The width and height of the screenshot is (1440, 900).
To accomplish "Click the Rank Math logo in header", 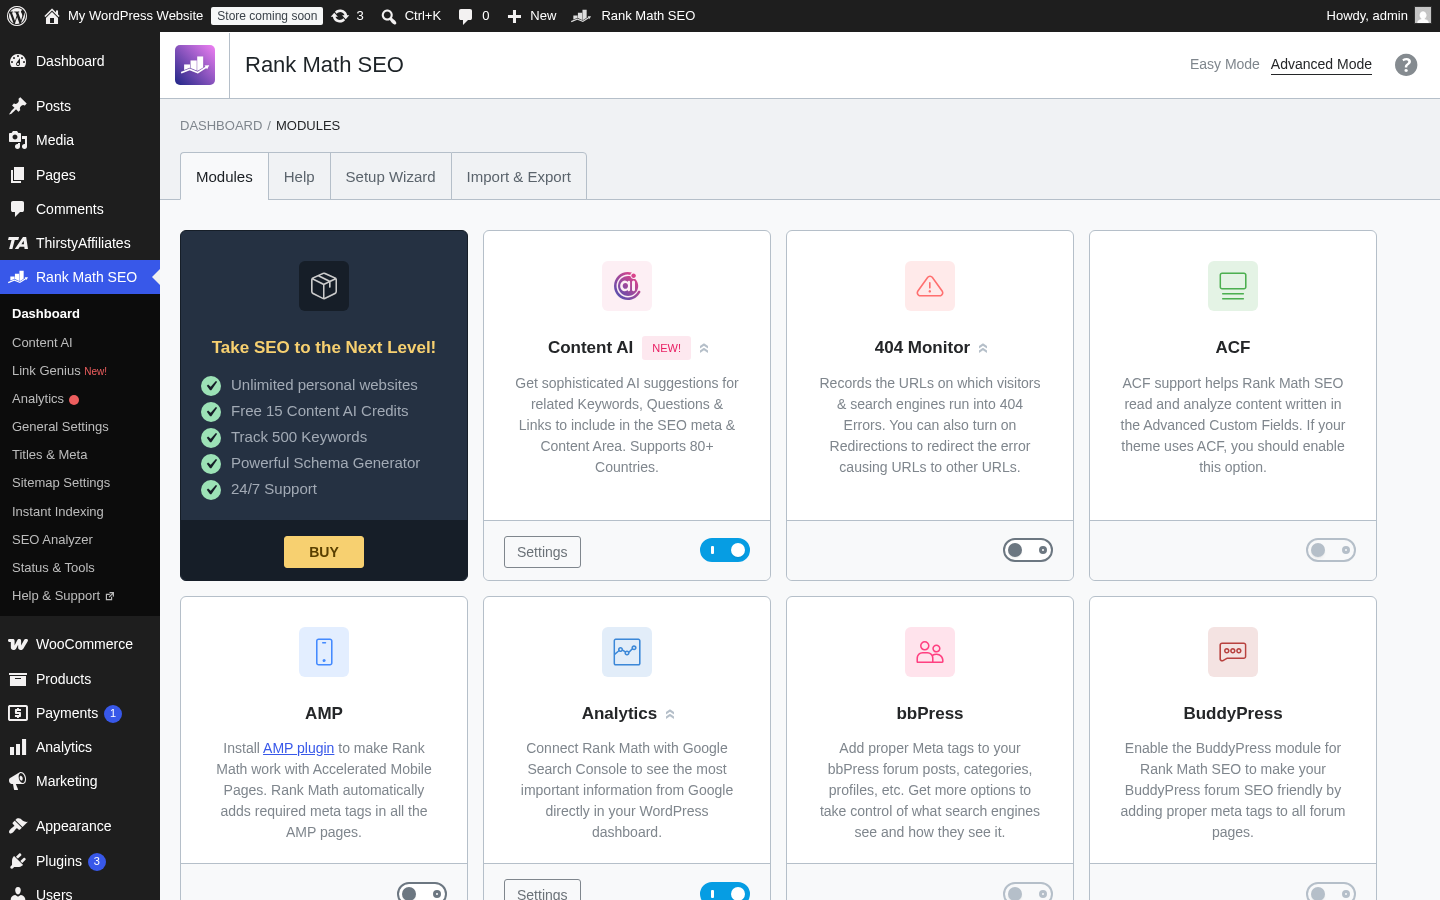I will coord(195,65).
